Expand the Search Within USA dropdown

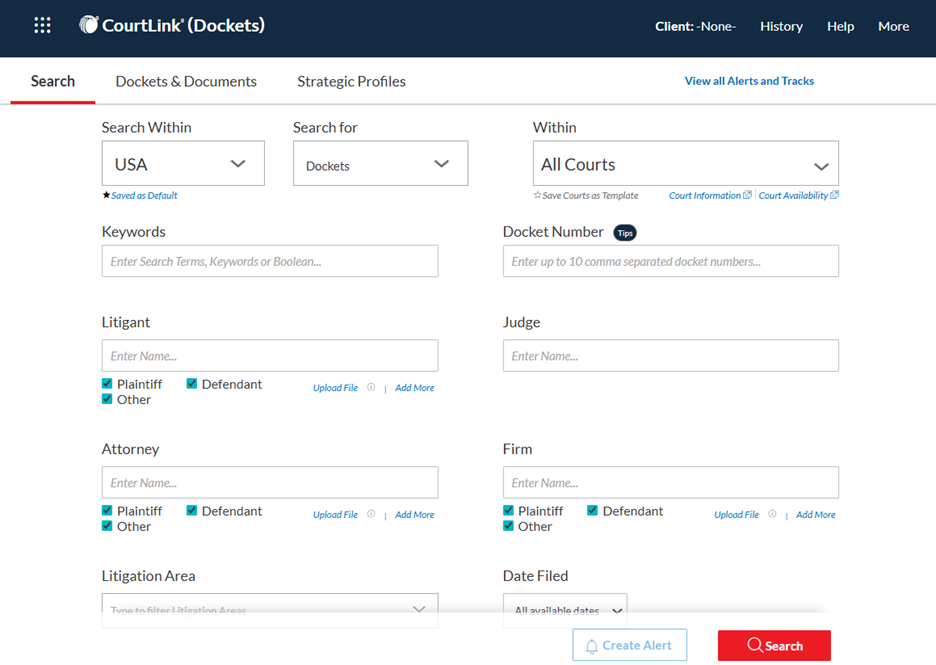183,164
